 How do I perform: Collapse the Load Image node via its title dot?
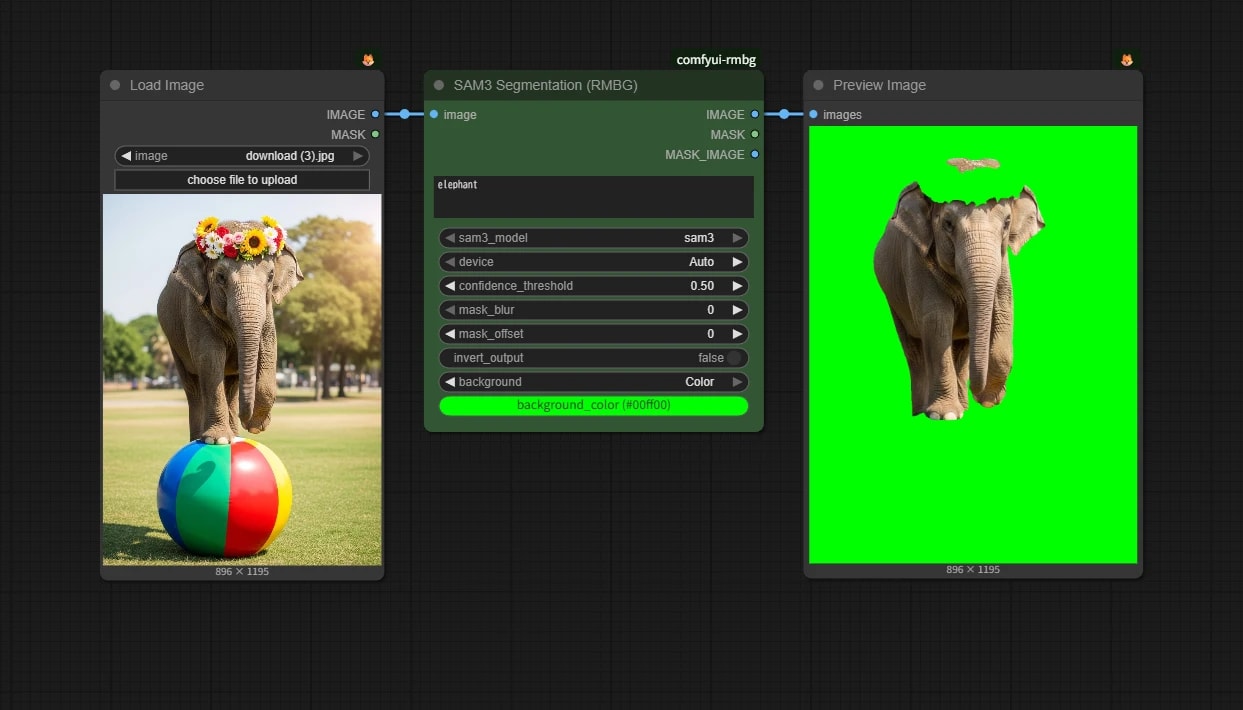point(115,85)
